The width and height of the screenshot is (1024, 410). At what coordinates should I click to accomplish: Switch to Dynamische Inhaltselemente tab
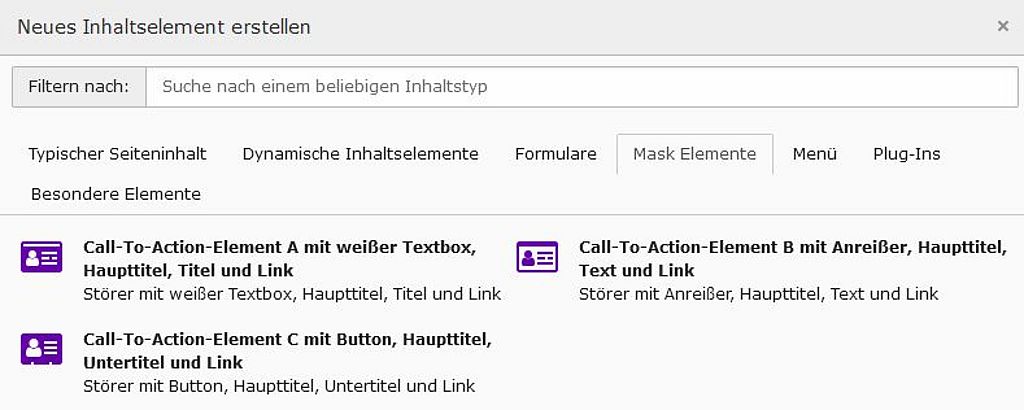360,154
